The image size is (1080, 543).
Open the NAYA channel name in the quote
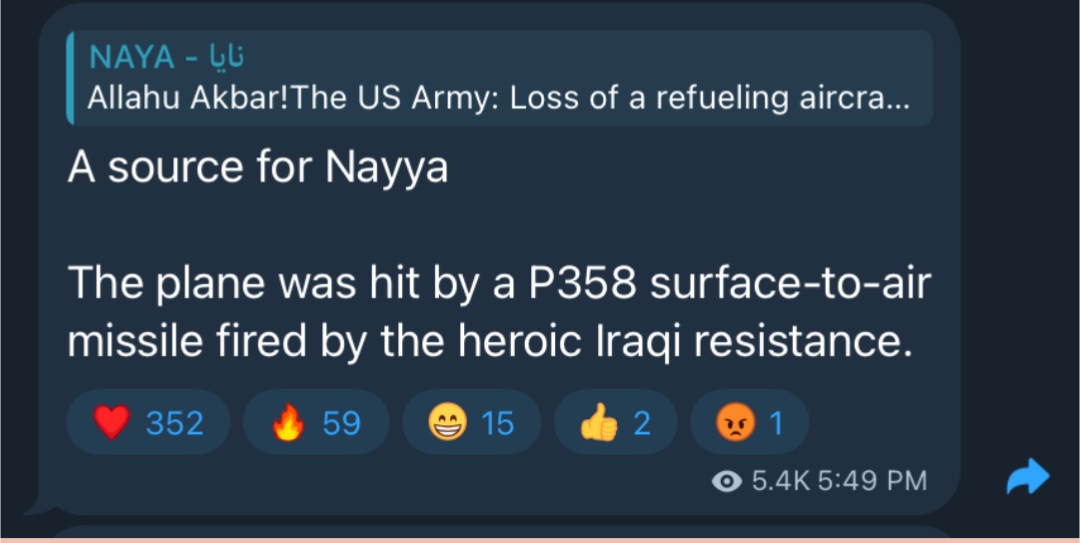coord(131,57)
